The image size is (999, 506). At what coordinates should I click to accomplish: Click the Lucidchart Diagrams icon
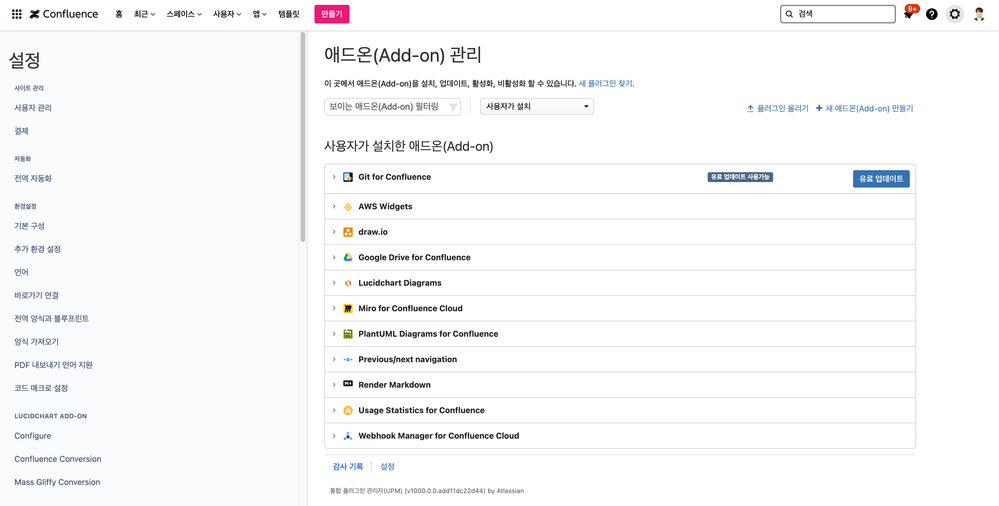(348, 283)
